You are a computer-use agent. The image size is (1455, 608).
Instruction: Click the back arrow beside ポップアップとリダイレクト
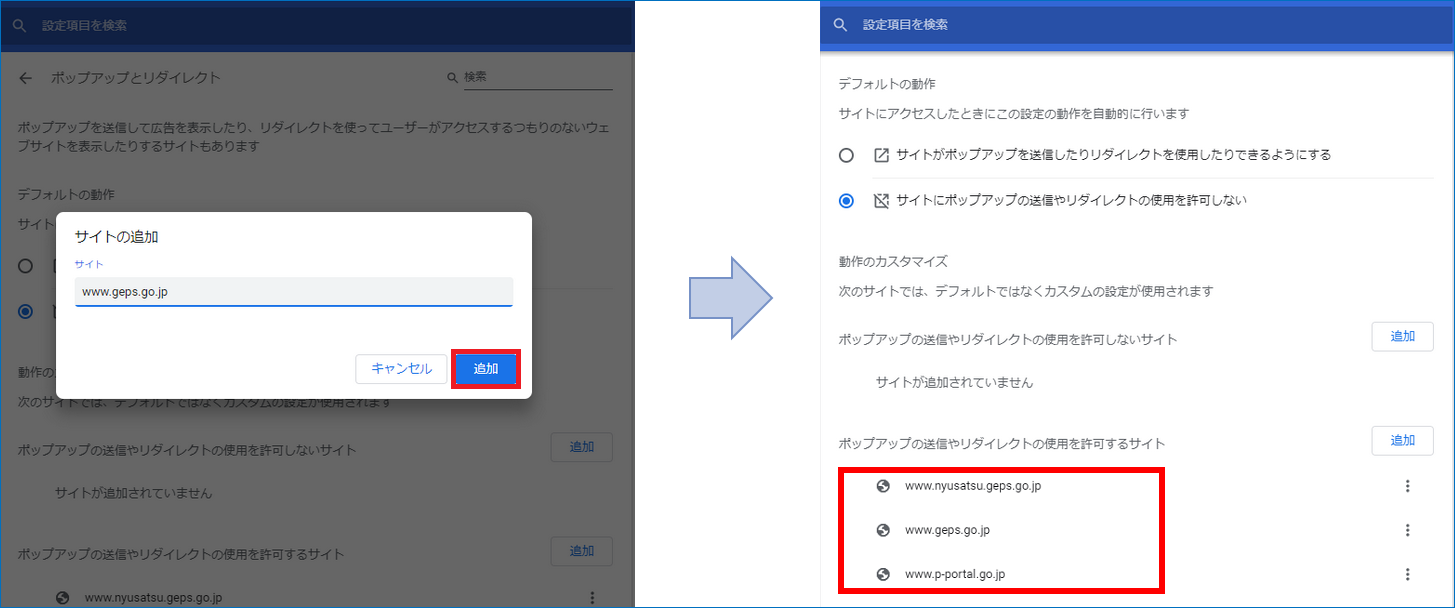(x=26, y=78)
